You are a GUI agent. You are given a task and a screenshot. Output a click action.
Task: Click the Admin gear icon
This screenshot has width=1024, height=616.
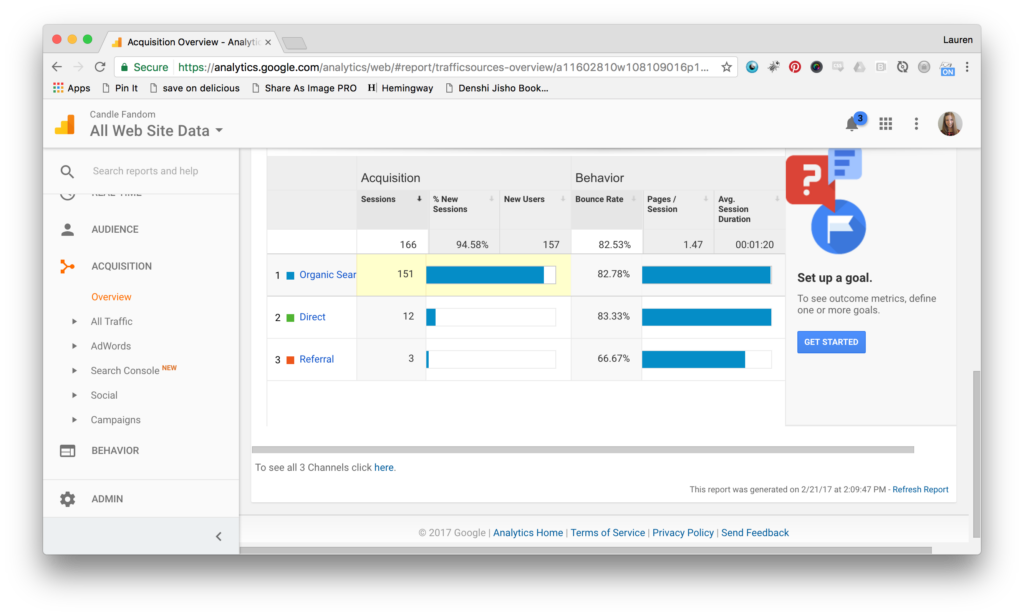click(67, 499)
